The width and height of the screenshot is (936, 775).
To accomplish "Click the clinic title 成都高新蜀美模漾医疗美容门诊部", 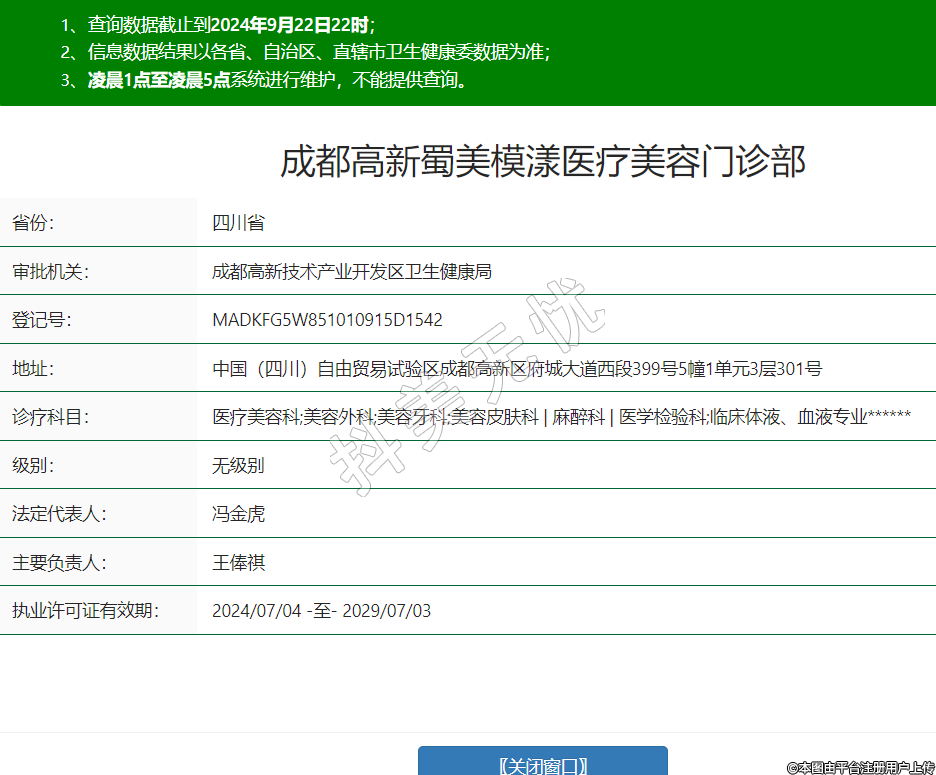I will [542, 162].
